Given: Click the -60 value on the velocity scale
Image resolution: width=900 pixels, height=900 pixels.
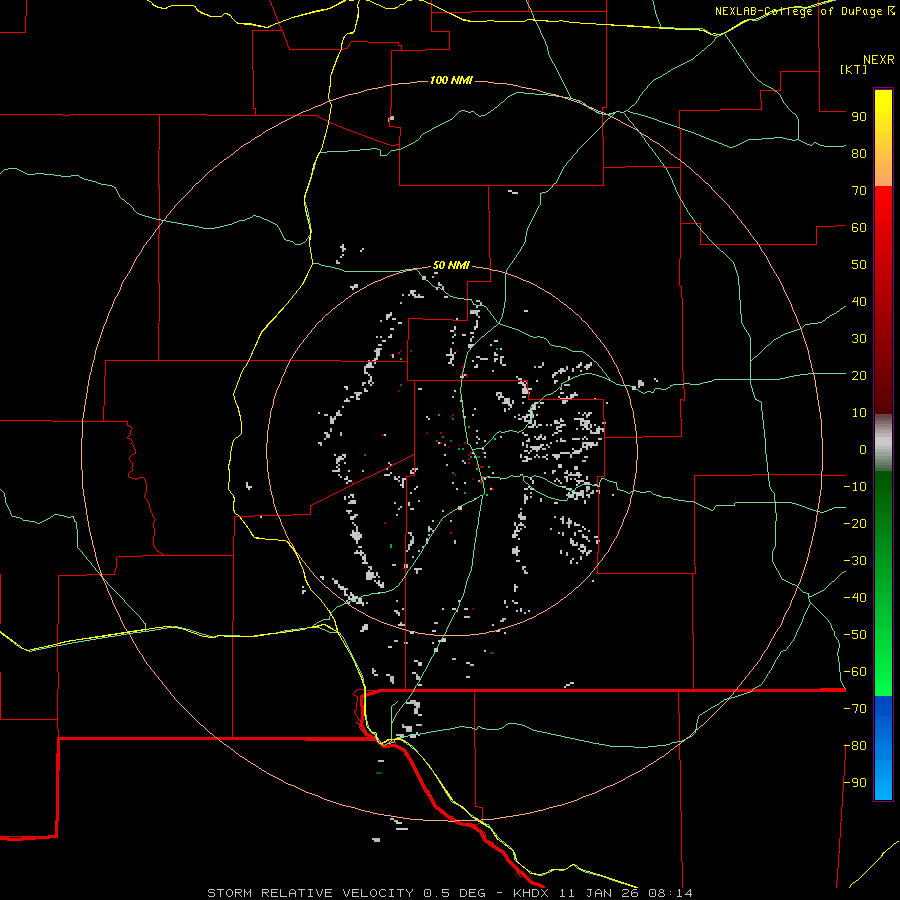Looking at the screenshot, I should 855,672.
